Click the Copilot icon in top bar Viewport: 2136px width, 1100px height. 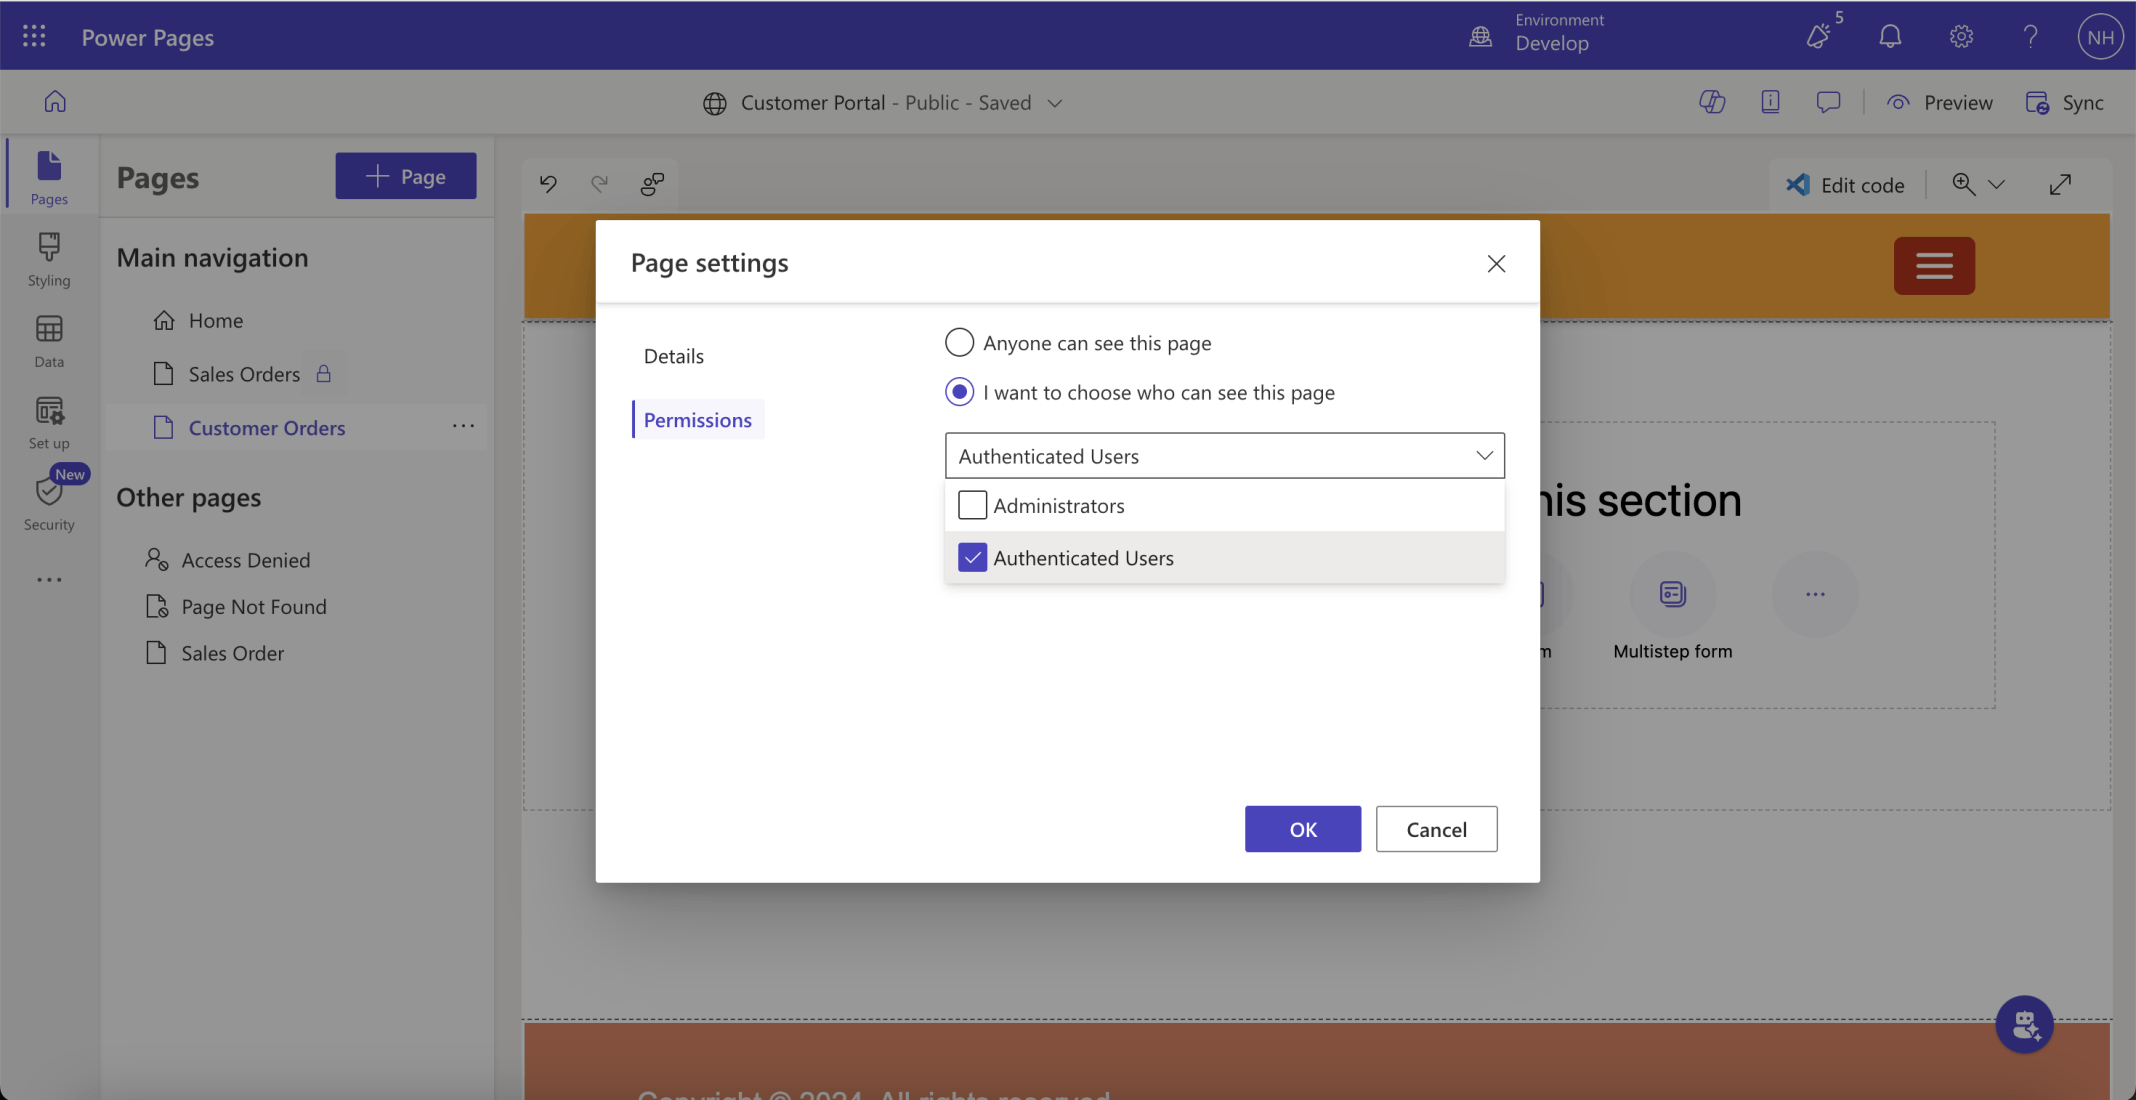pos(1711,102)
